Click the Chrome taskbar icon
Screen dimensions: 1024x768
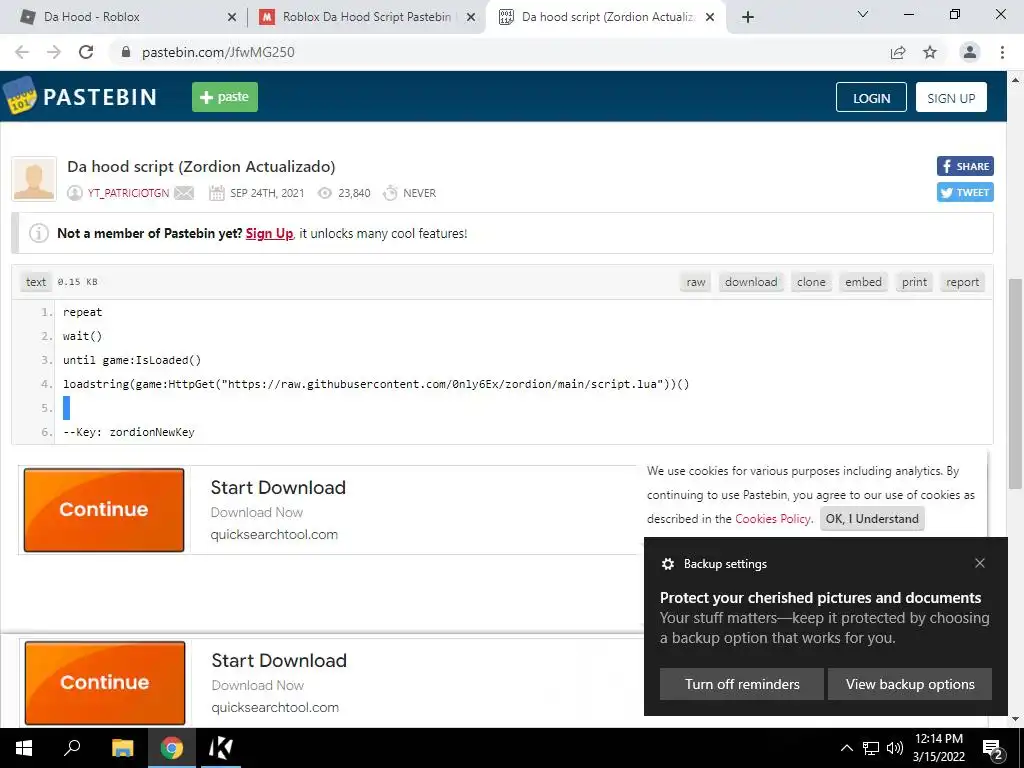pyautogui.click(x=172, y=748)
